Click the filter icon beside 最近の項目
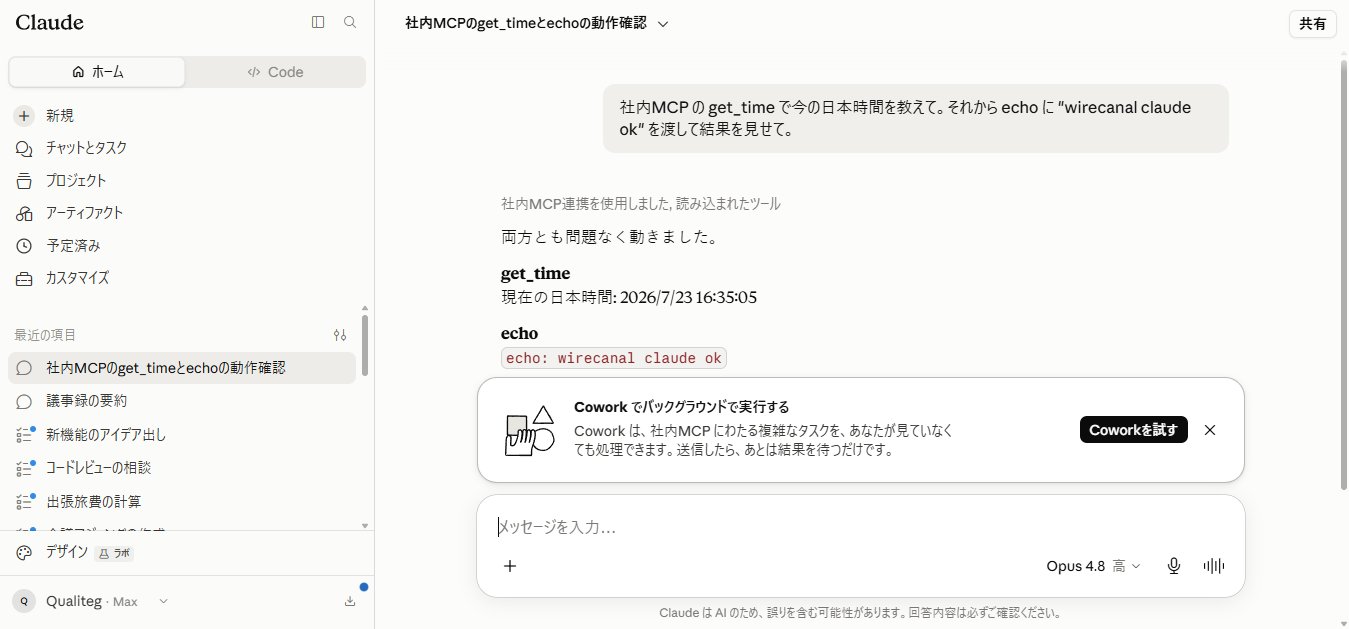Viewport: 1349px width, 629px height. 340,335
